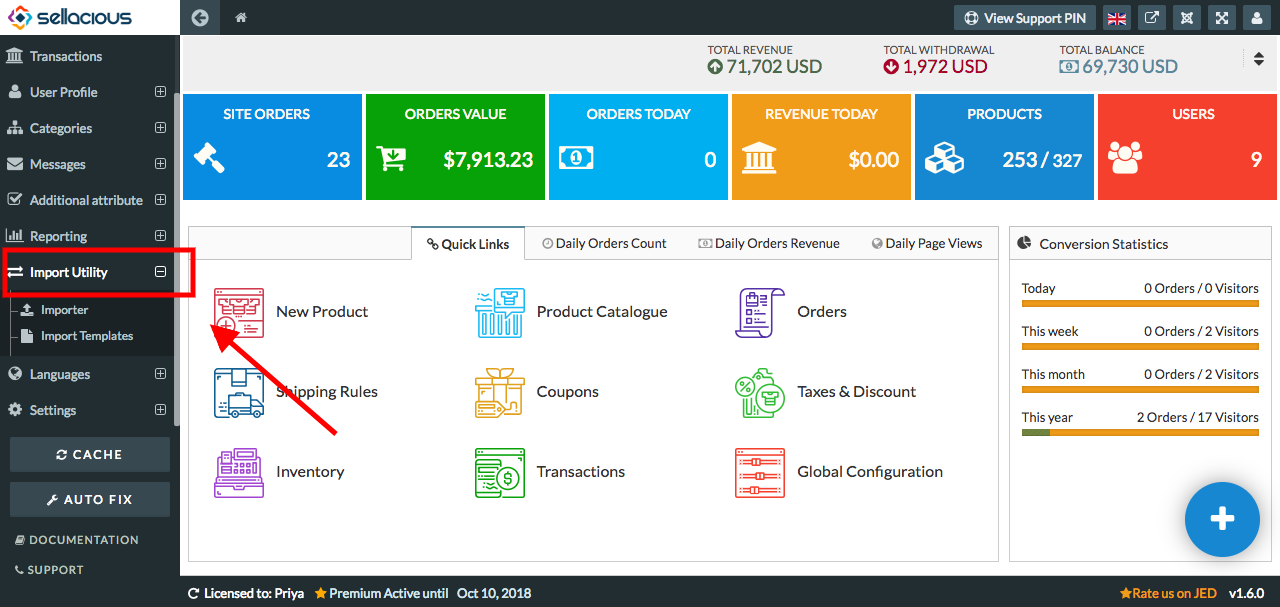
Task: Open the Global Configuration sliders icon
Action: point(760,472)
